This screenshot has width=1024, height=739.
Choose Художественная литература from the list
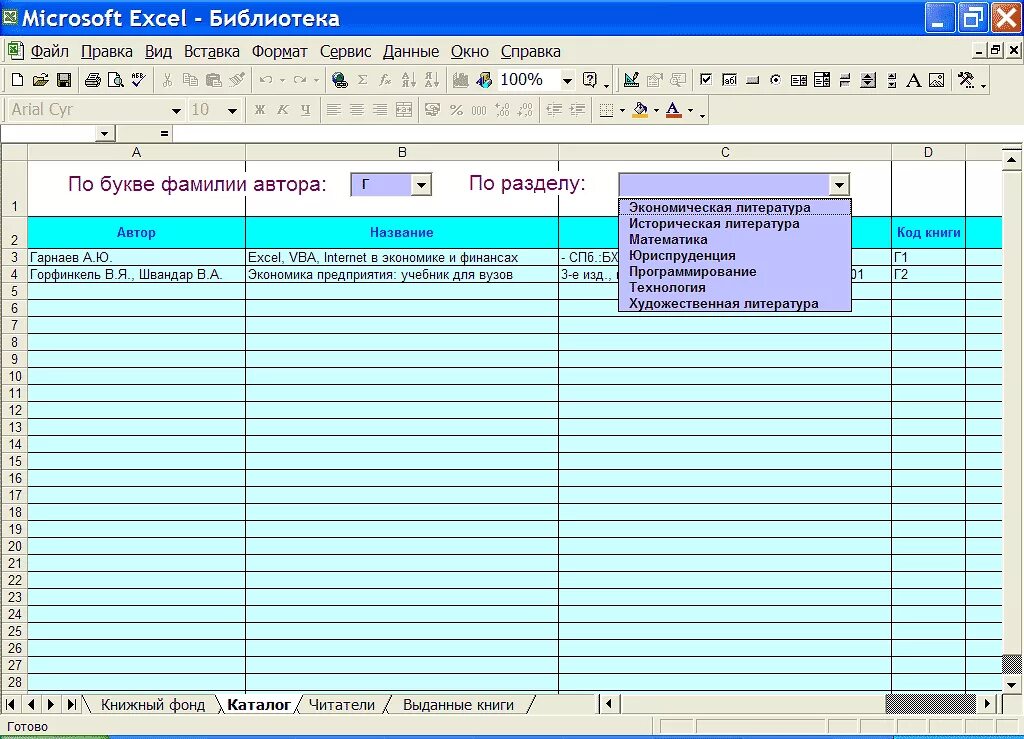(x=735, y=304)
